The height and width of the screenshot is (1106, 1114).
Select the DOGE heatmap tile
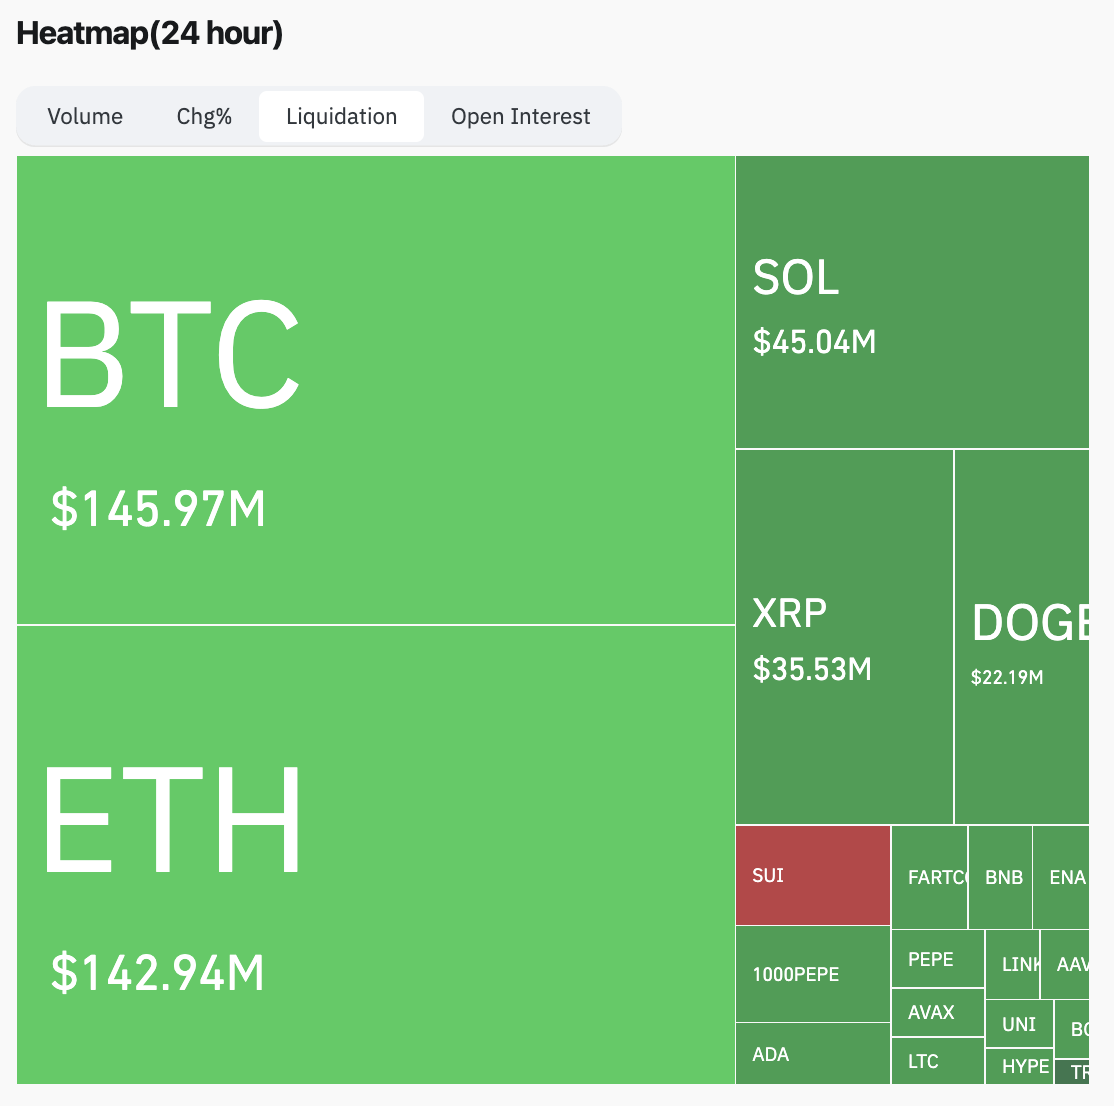(1021, 637)
